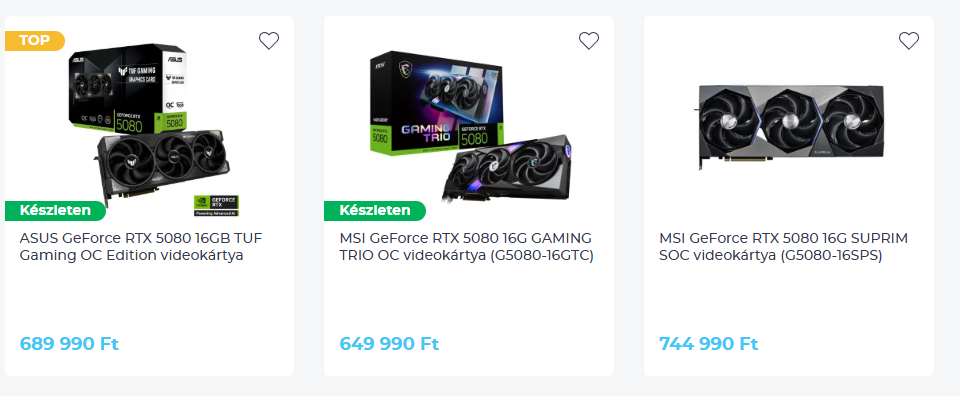This screenshot has height=396, width=960.
Task: Click the yellow TOP badge
Action: [34, 41]
